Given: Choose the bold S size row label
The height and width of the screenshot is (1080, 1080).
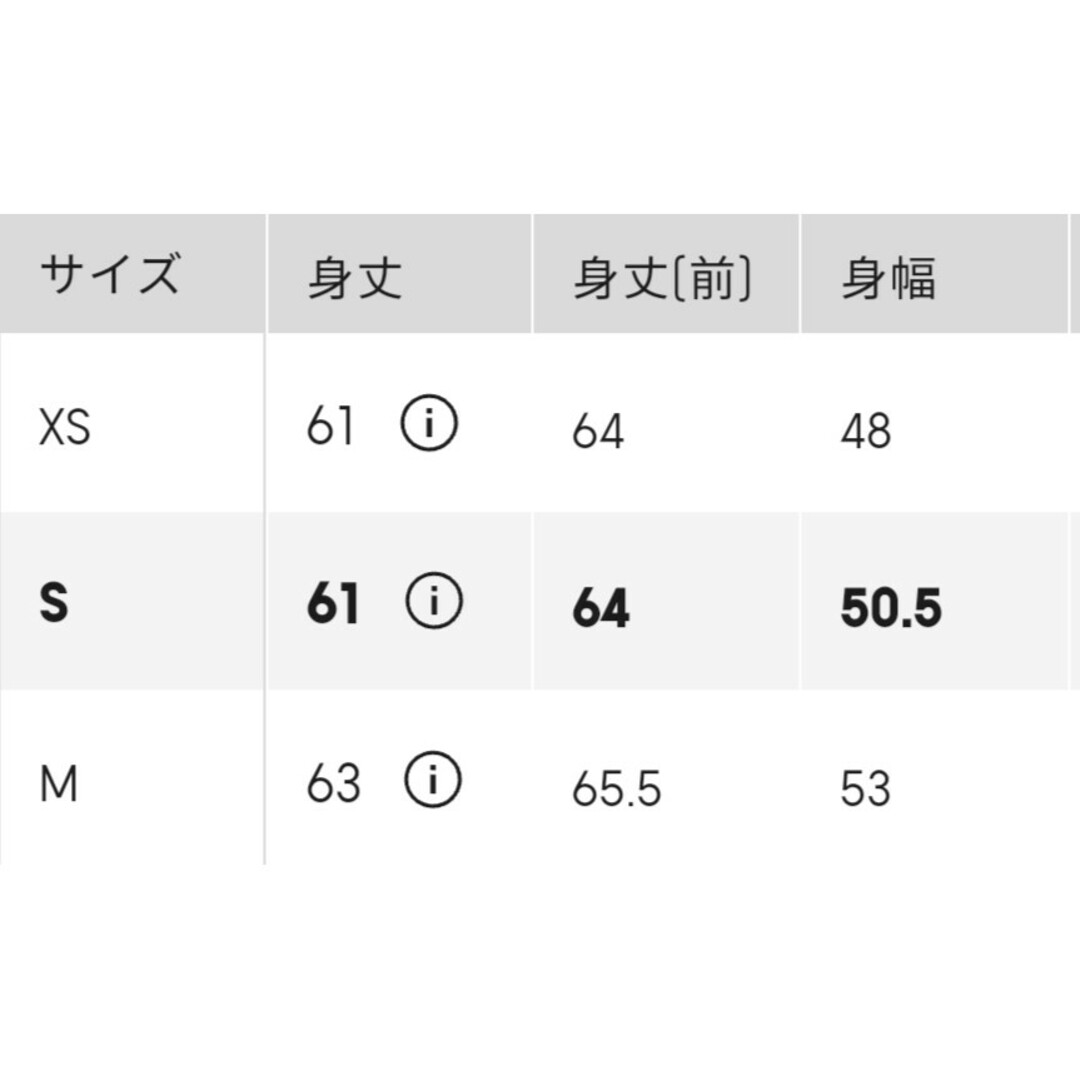Looking at the screenshot, I should coord(54,603).
